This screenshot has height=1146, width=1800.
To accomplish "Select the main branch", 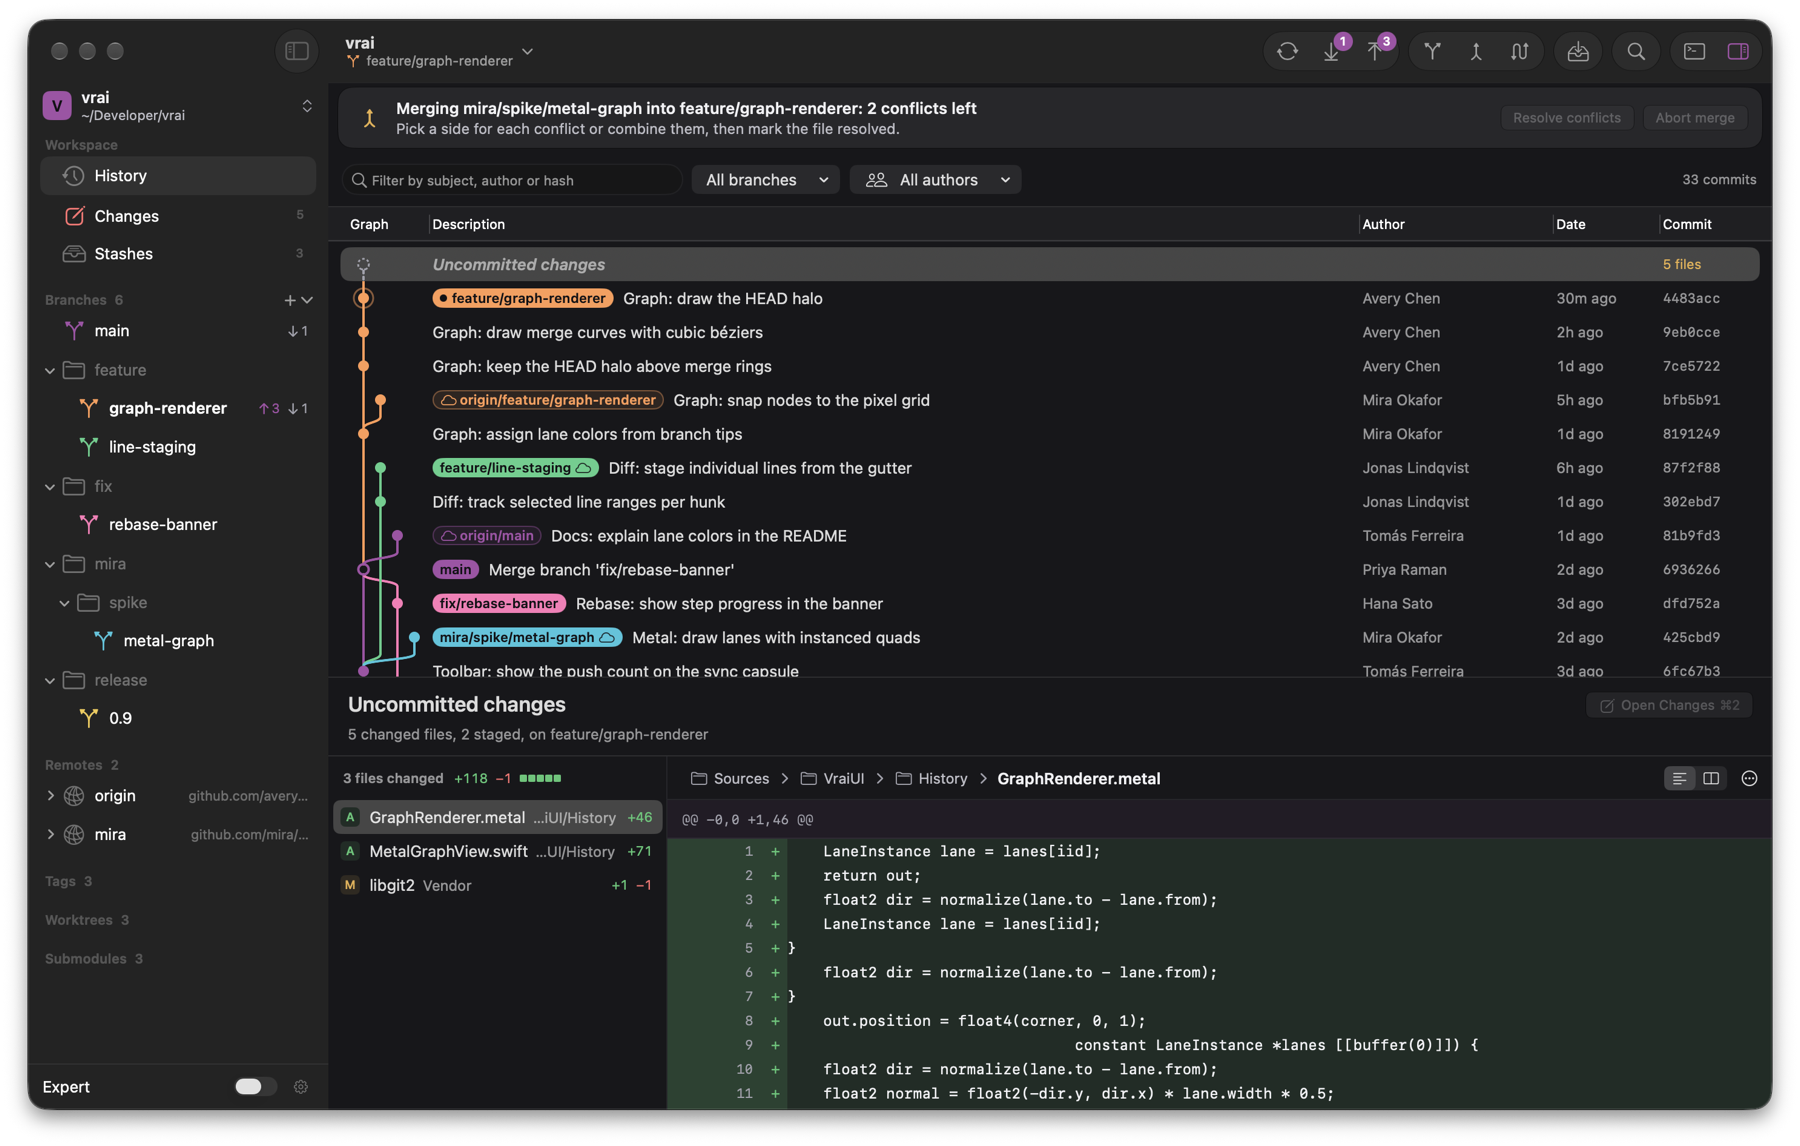I will [x=178, y=331].
